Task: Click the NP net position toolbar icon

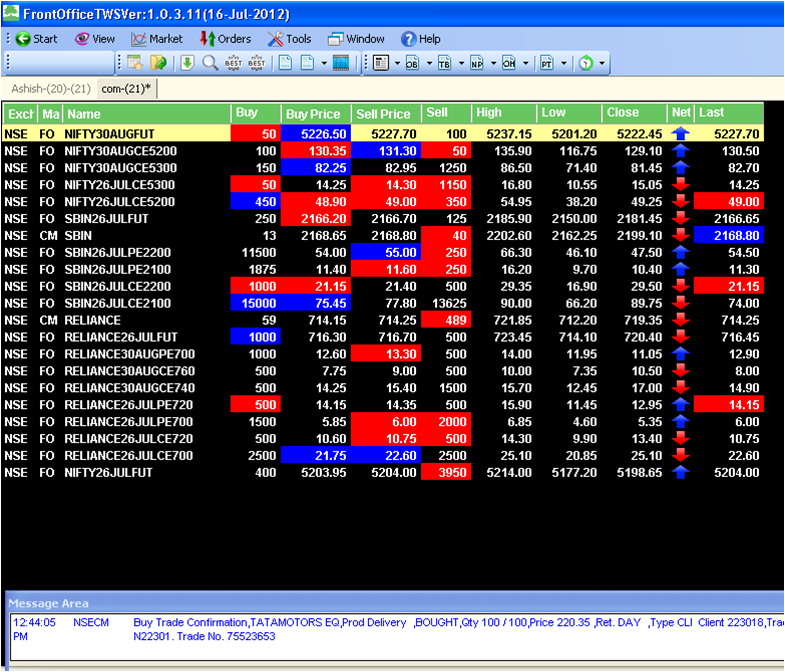Action: (x=476, y=63)
